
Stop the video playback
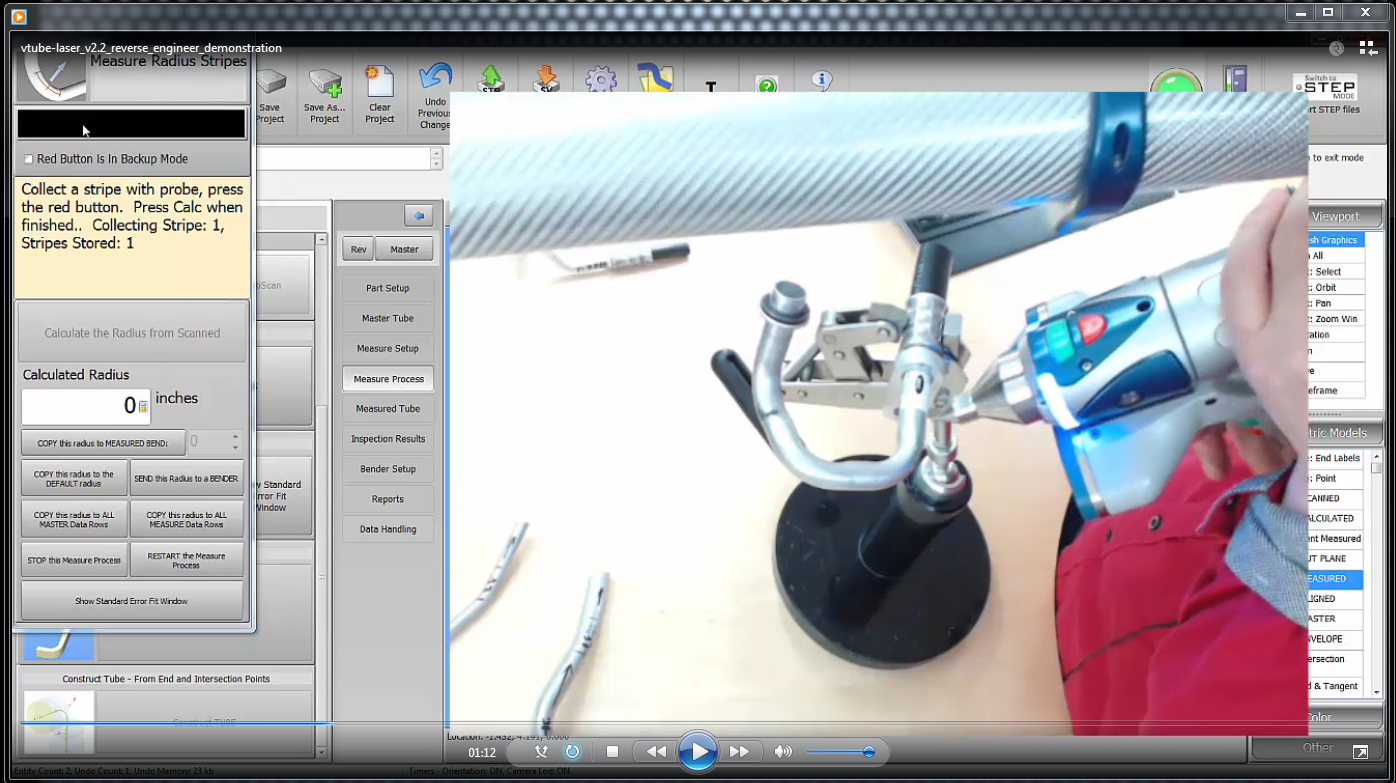[613, 752]
